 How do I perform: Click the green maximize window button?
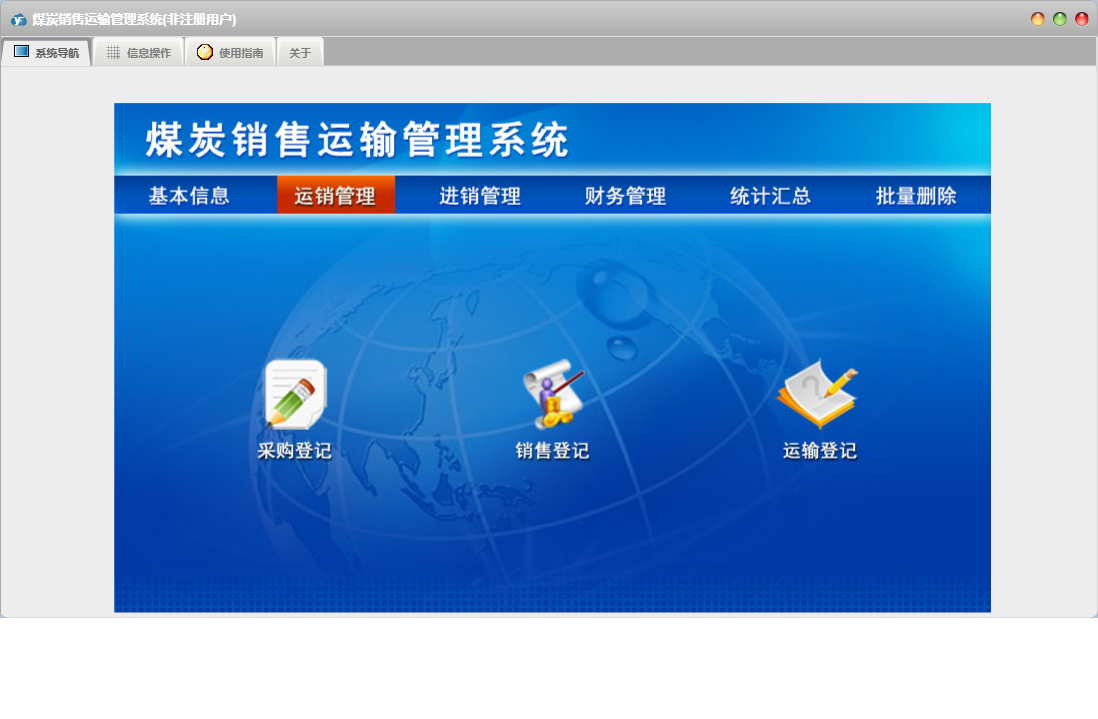[x=1059, y=19]
